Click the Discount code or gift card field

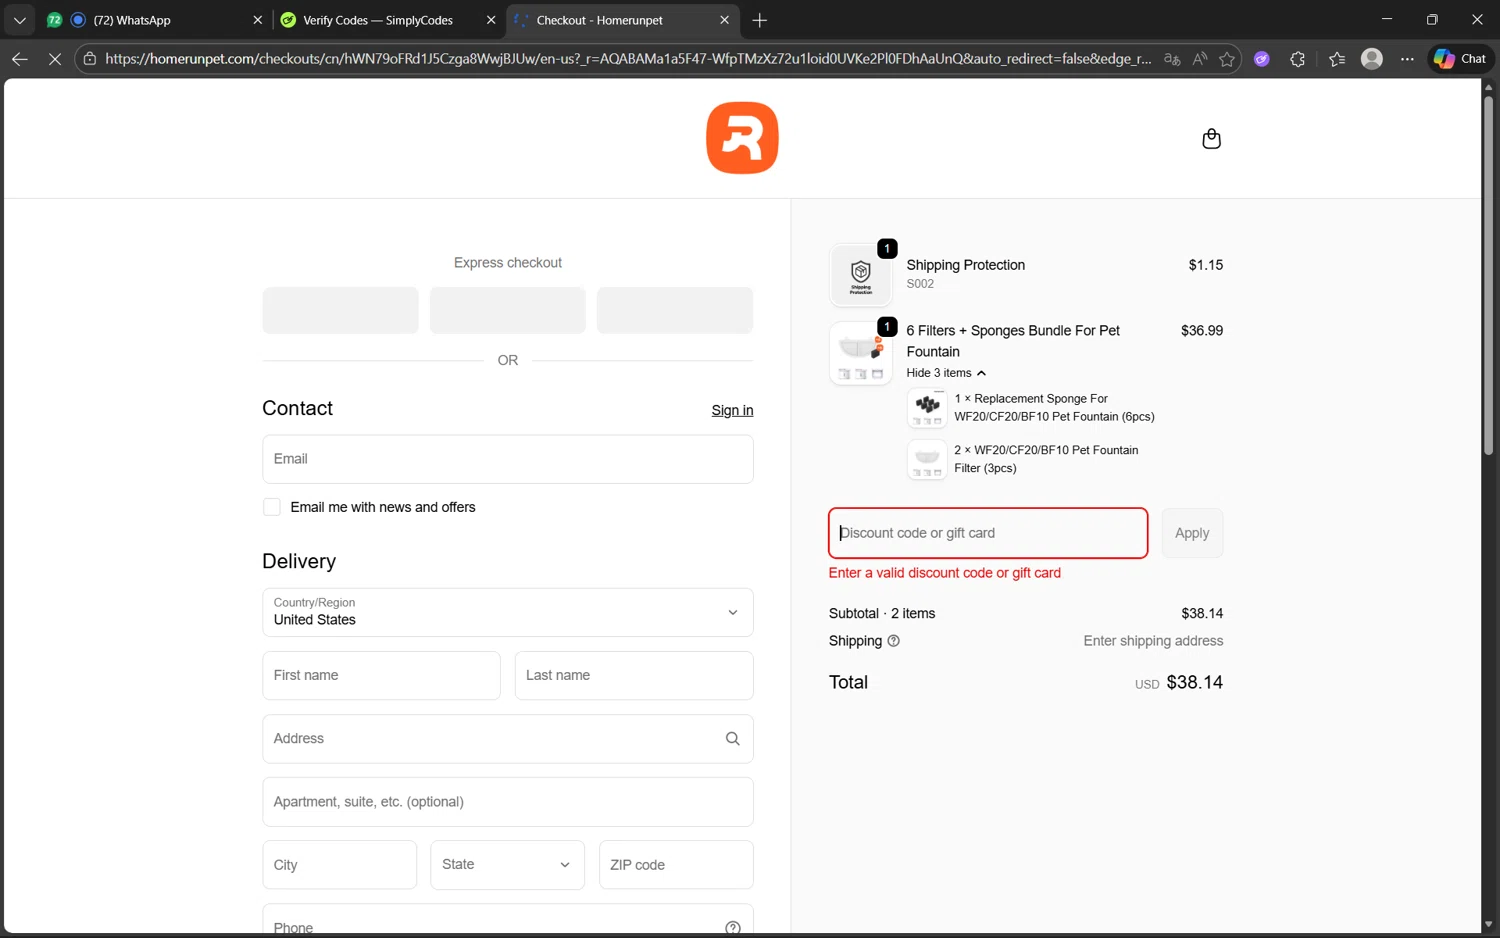[x=988, y=533]
